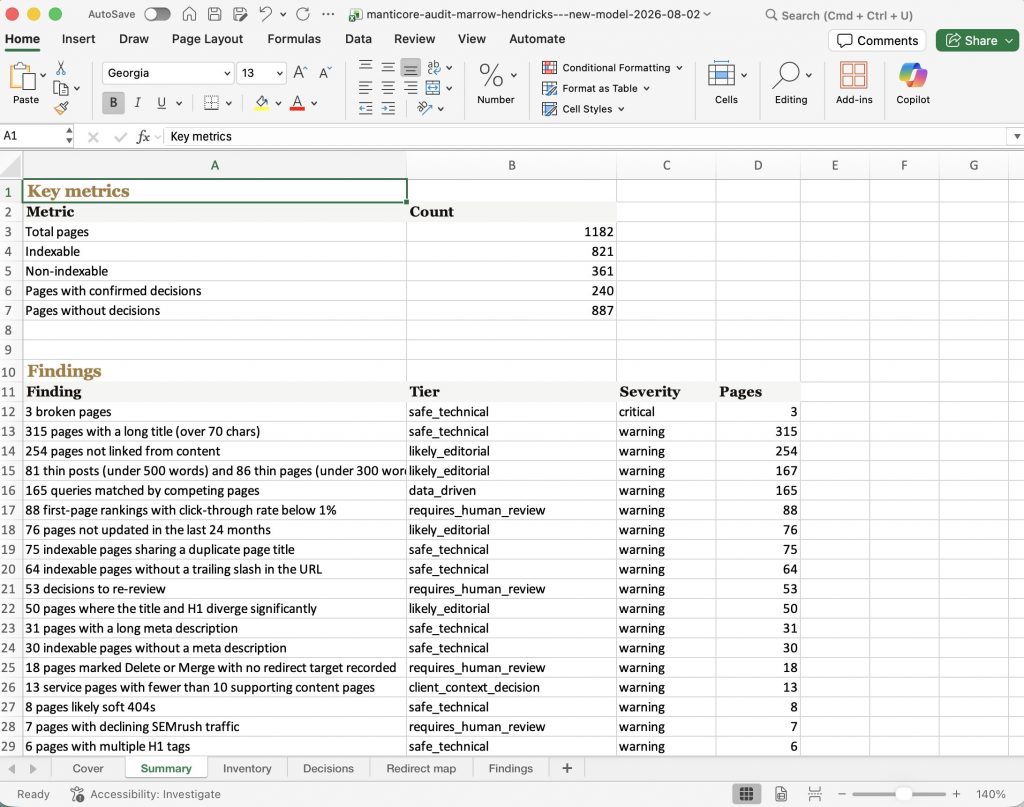Click the zoom slider handle

(903, 794)
